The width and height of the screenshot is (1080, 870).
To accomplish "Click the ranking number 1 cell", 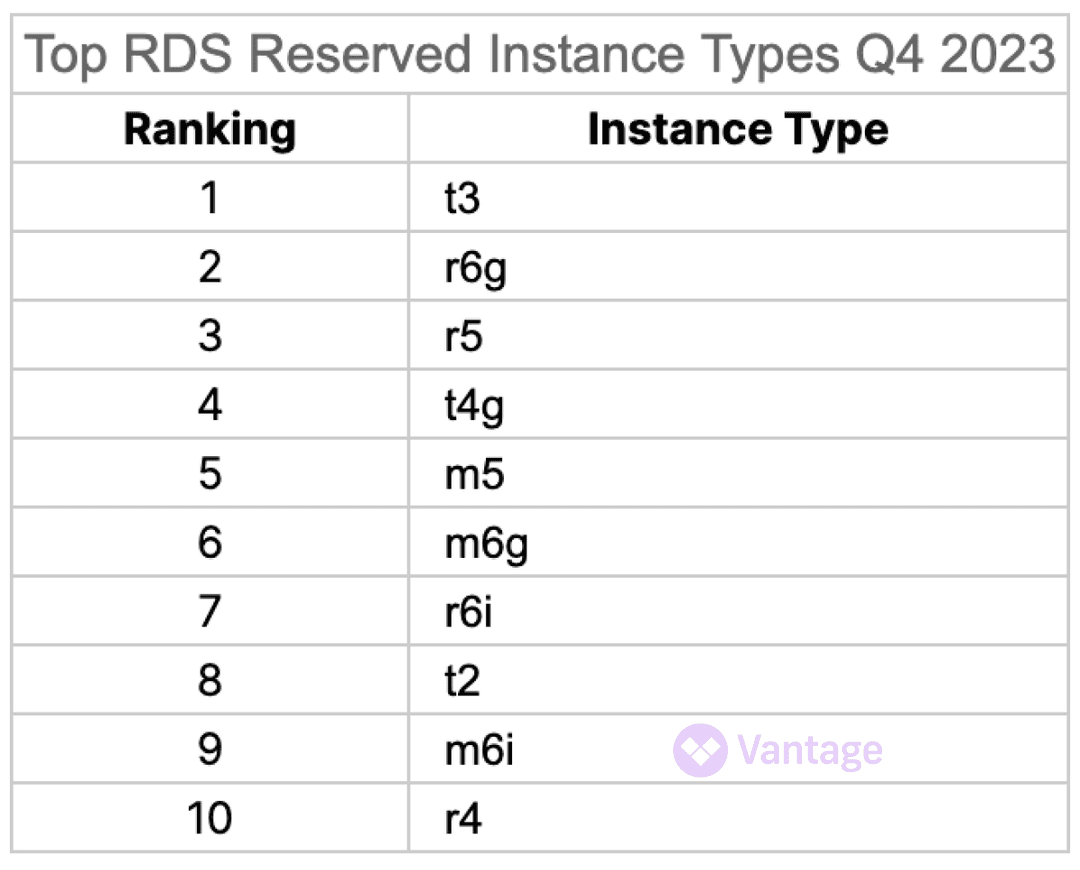I will tap(210, 199).
